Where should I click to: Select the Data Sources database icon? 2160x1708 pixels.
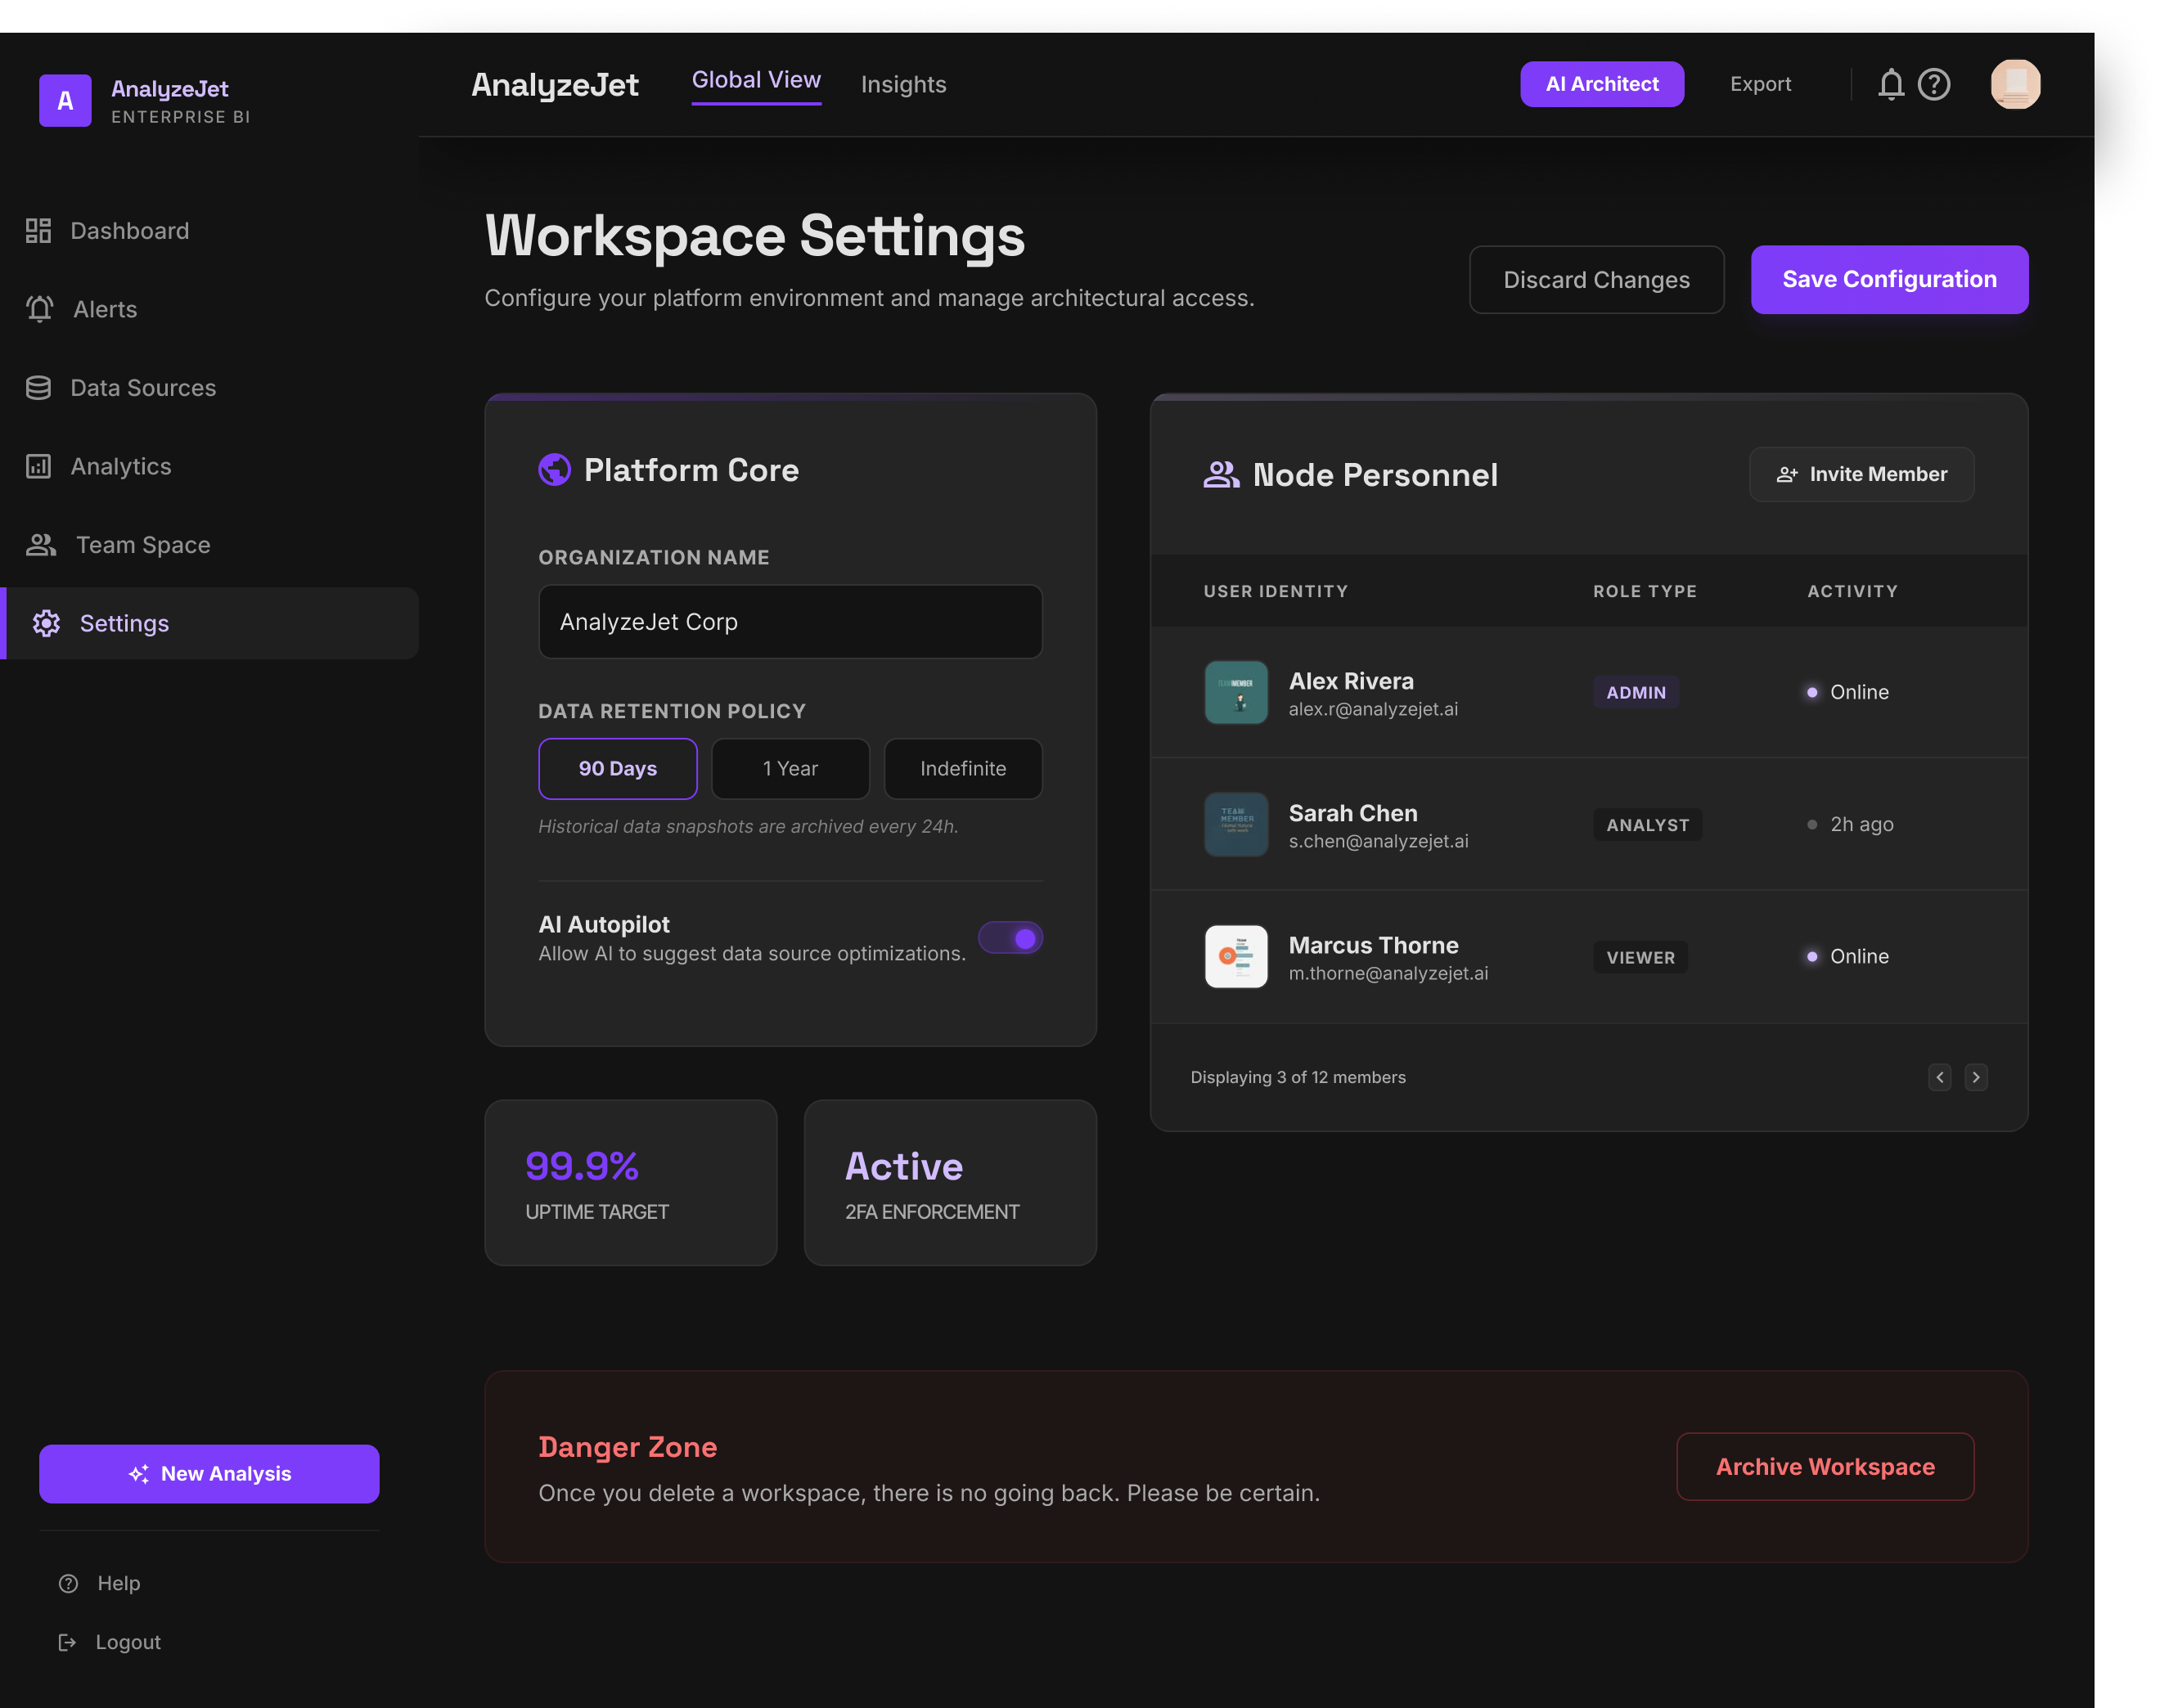click(38, 388)
